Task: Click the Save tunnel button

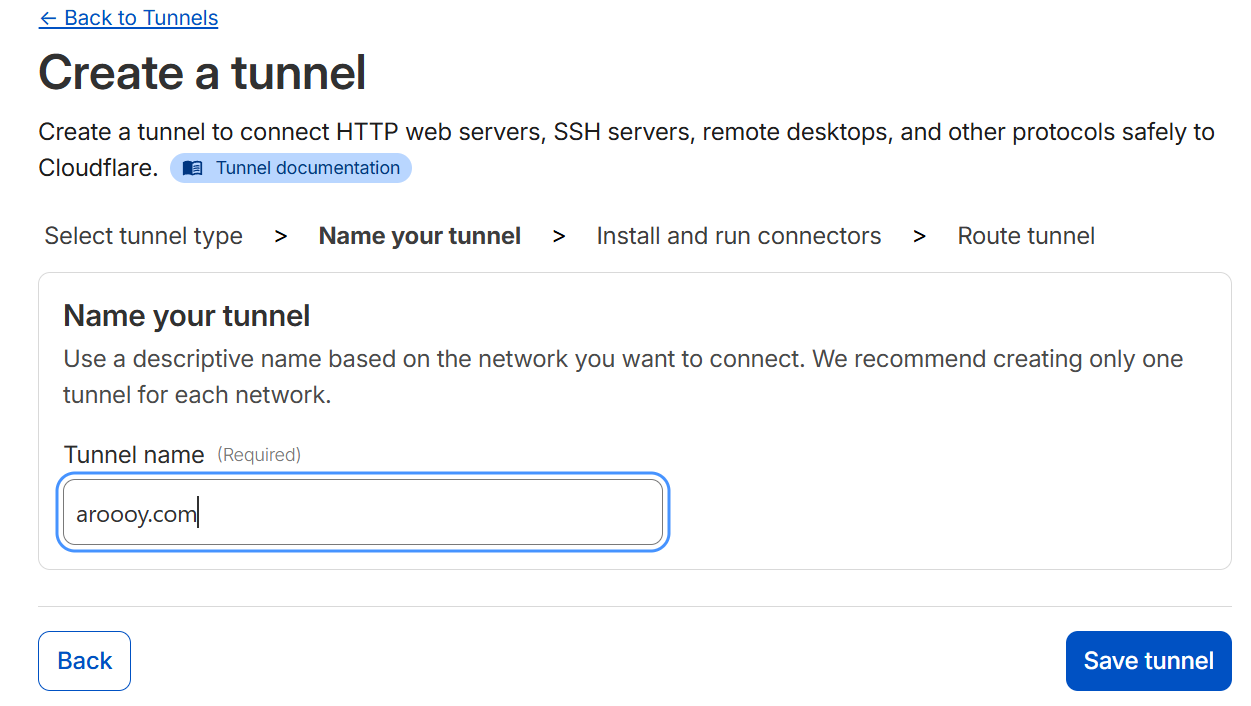Action: coord(1148,661)
